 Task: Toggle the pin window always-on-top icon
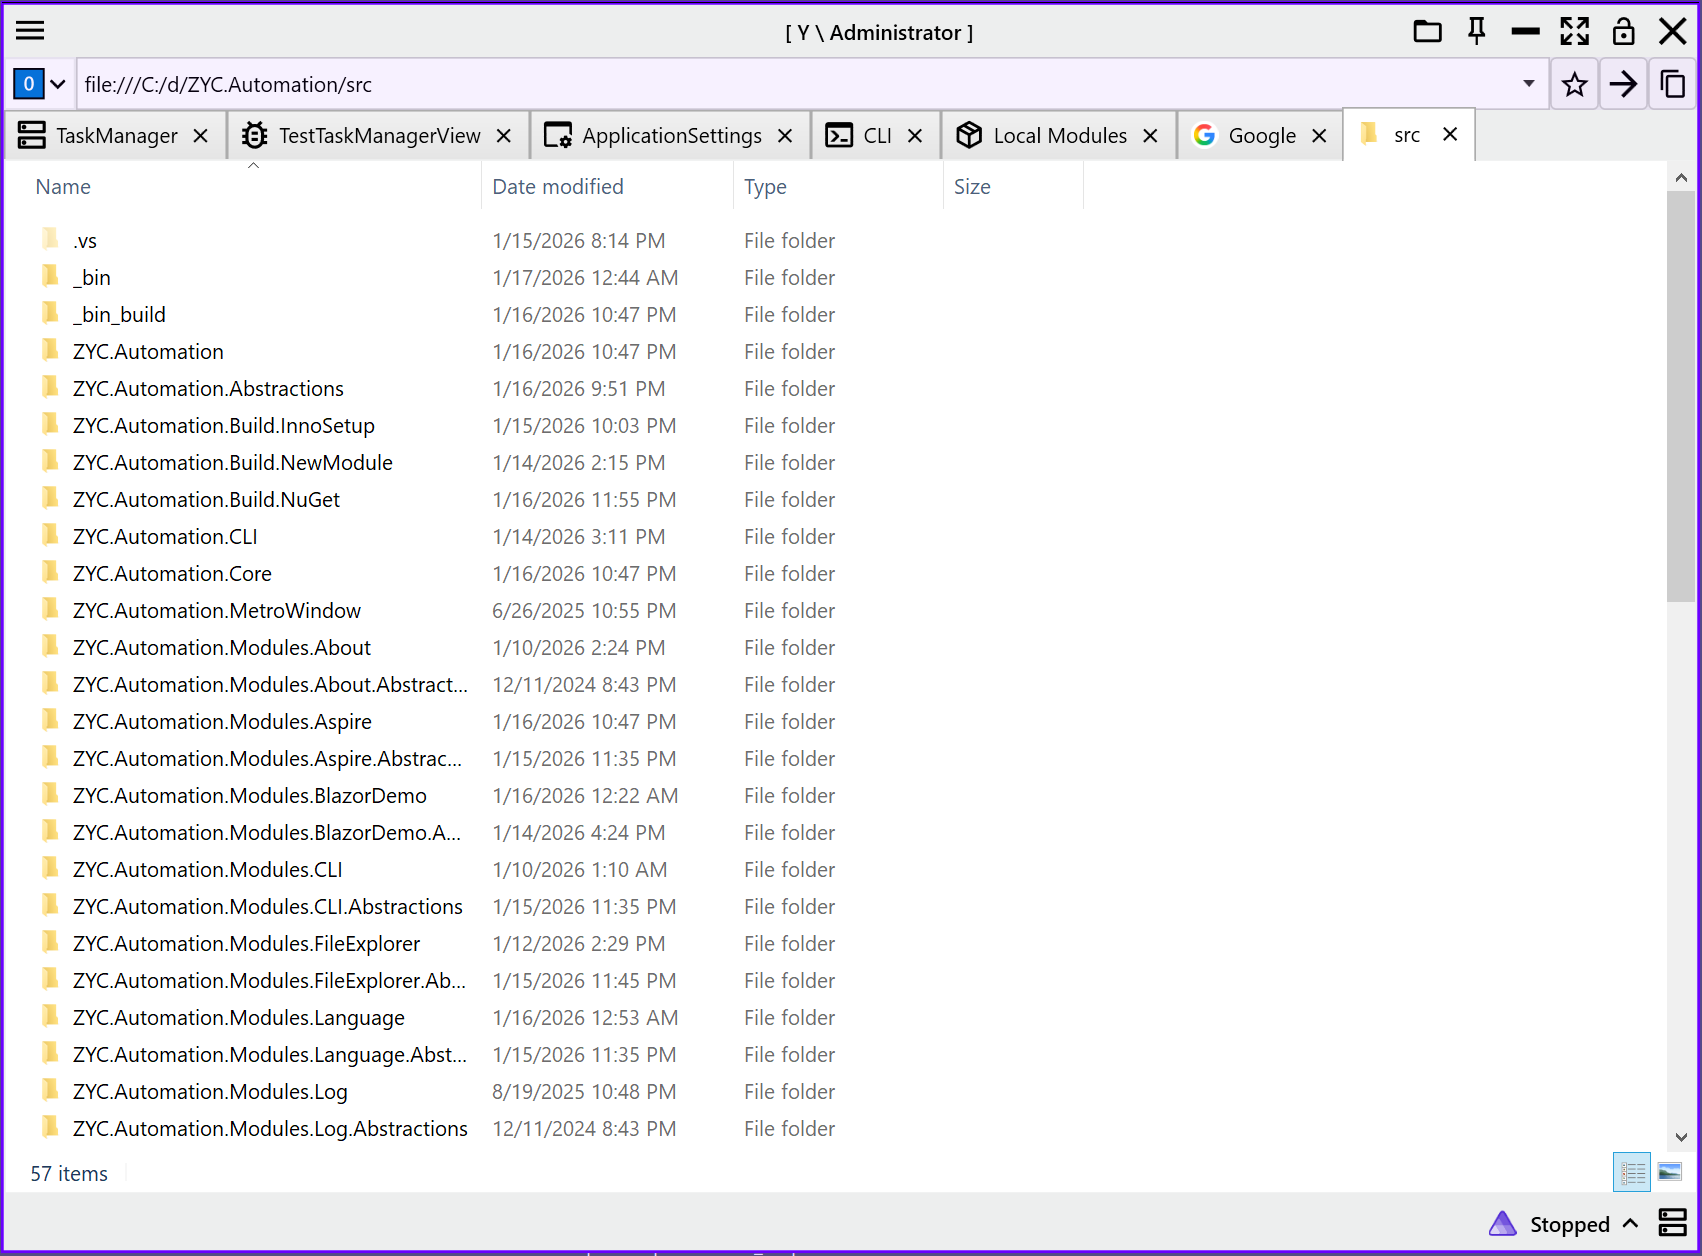(x=1476, y=31)
